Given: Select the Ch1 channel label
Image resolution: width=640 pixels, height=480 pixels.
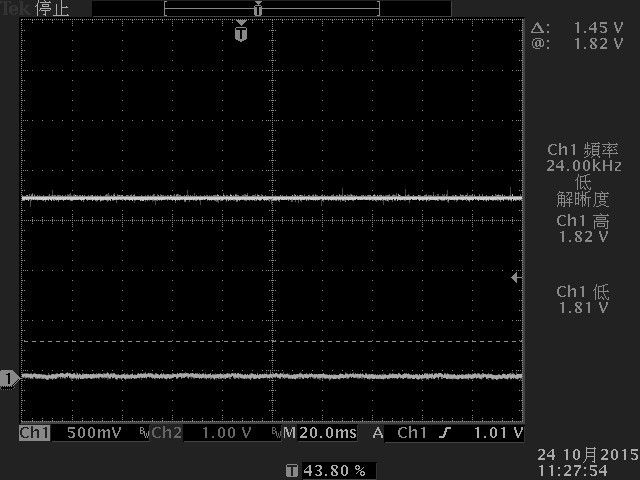Looking at the screenshot, I should [35, 433].
